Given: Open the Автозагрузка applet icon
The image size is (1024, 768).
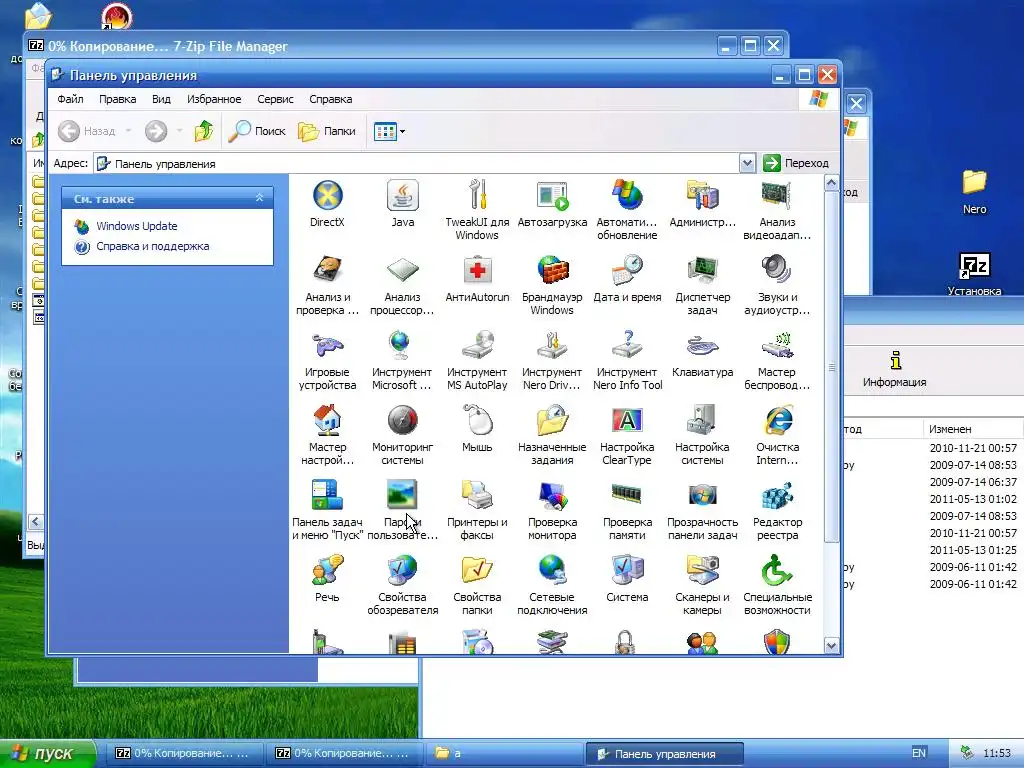Looking at the screenshot, I should click(x=552, y=196).
